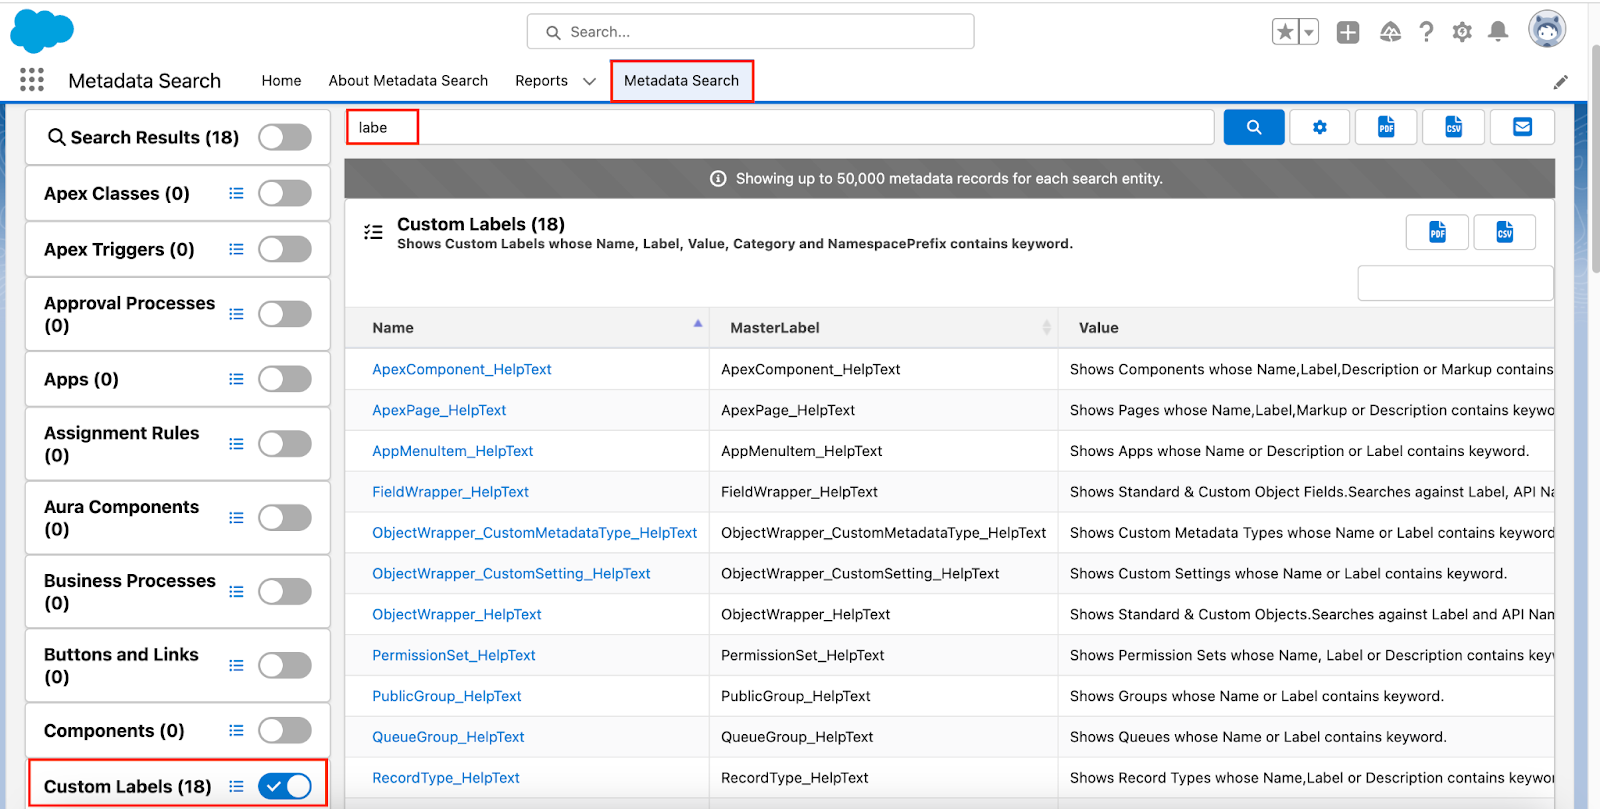
Task: Open PermissionSet_HelpText link
Action: (454, 656)
